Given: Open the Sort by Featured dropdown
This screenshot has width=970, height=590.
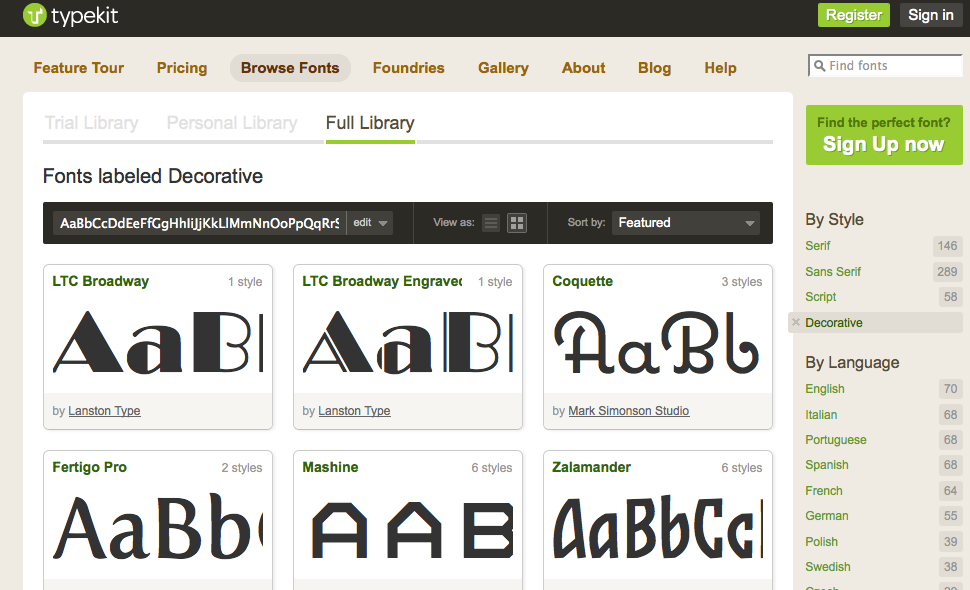Looking at the screenshot, I should (686, 223).
